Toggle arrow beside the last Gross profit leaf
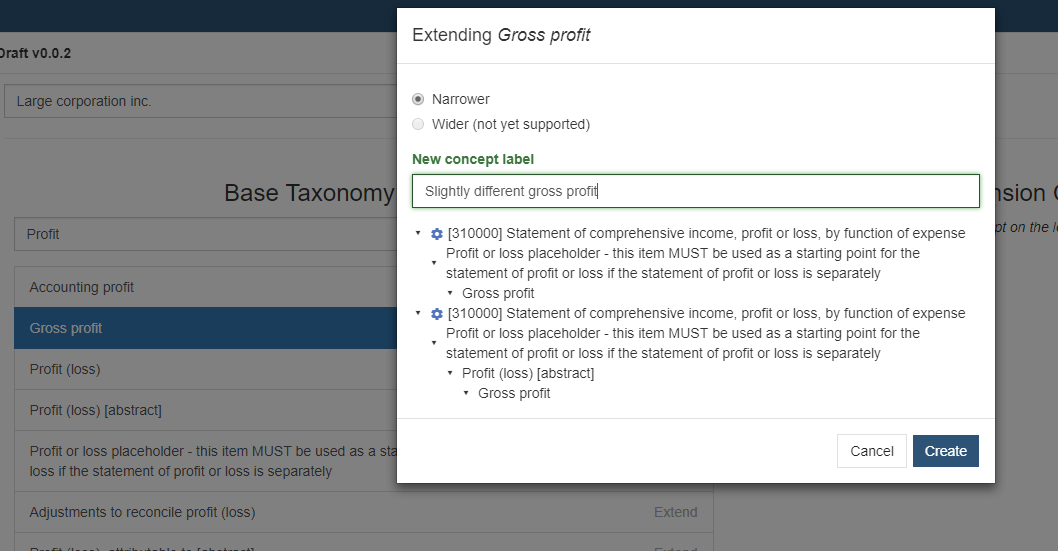Image resolution: width=1058 pixels, height=551 pixels. pos(466,393)
